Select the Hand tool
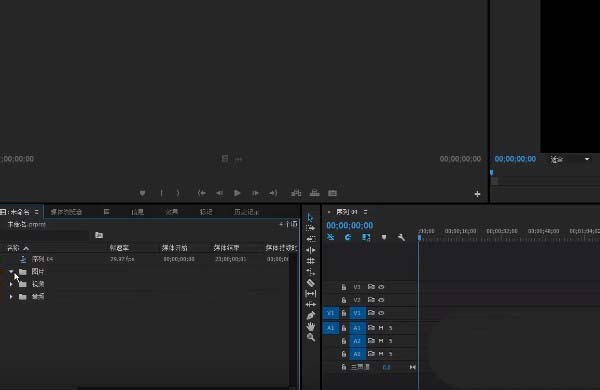Viewport: 600px width, 390px height. tap(310, 326)
